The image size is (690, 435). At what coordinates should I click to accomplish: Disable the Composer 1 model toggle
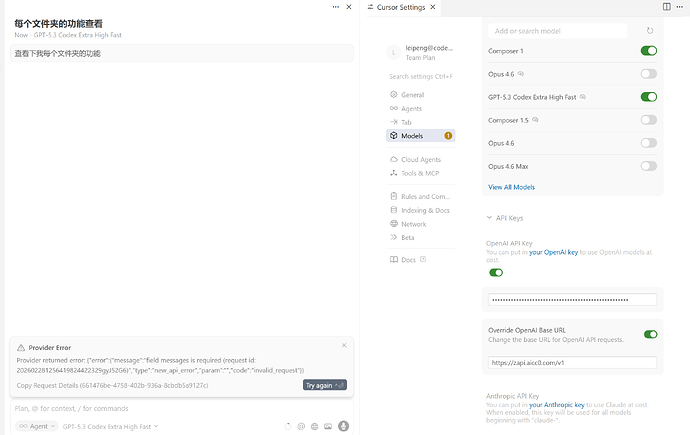point(649,51)
